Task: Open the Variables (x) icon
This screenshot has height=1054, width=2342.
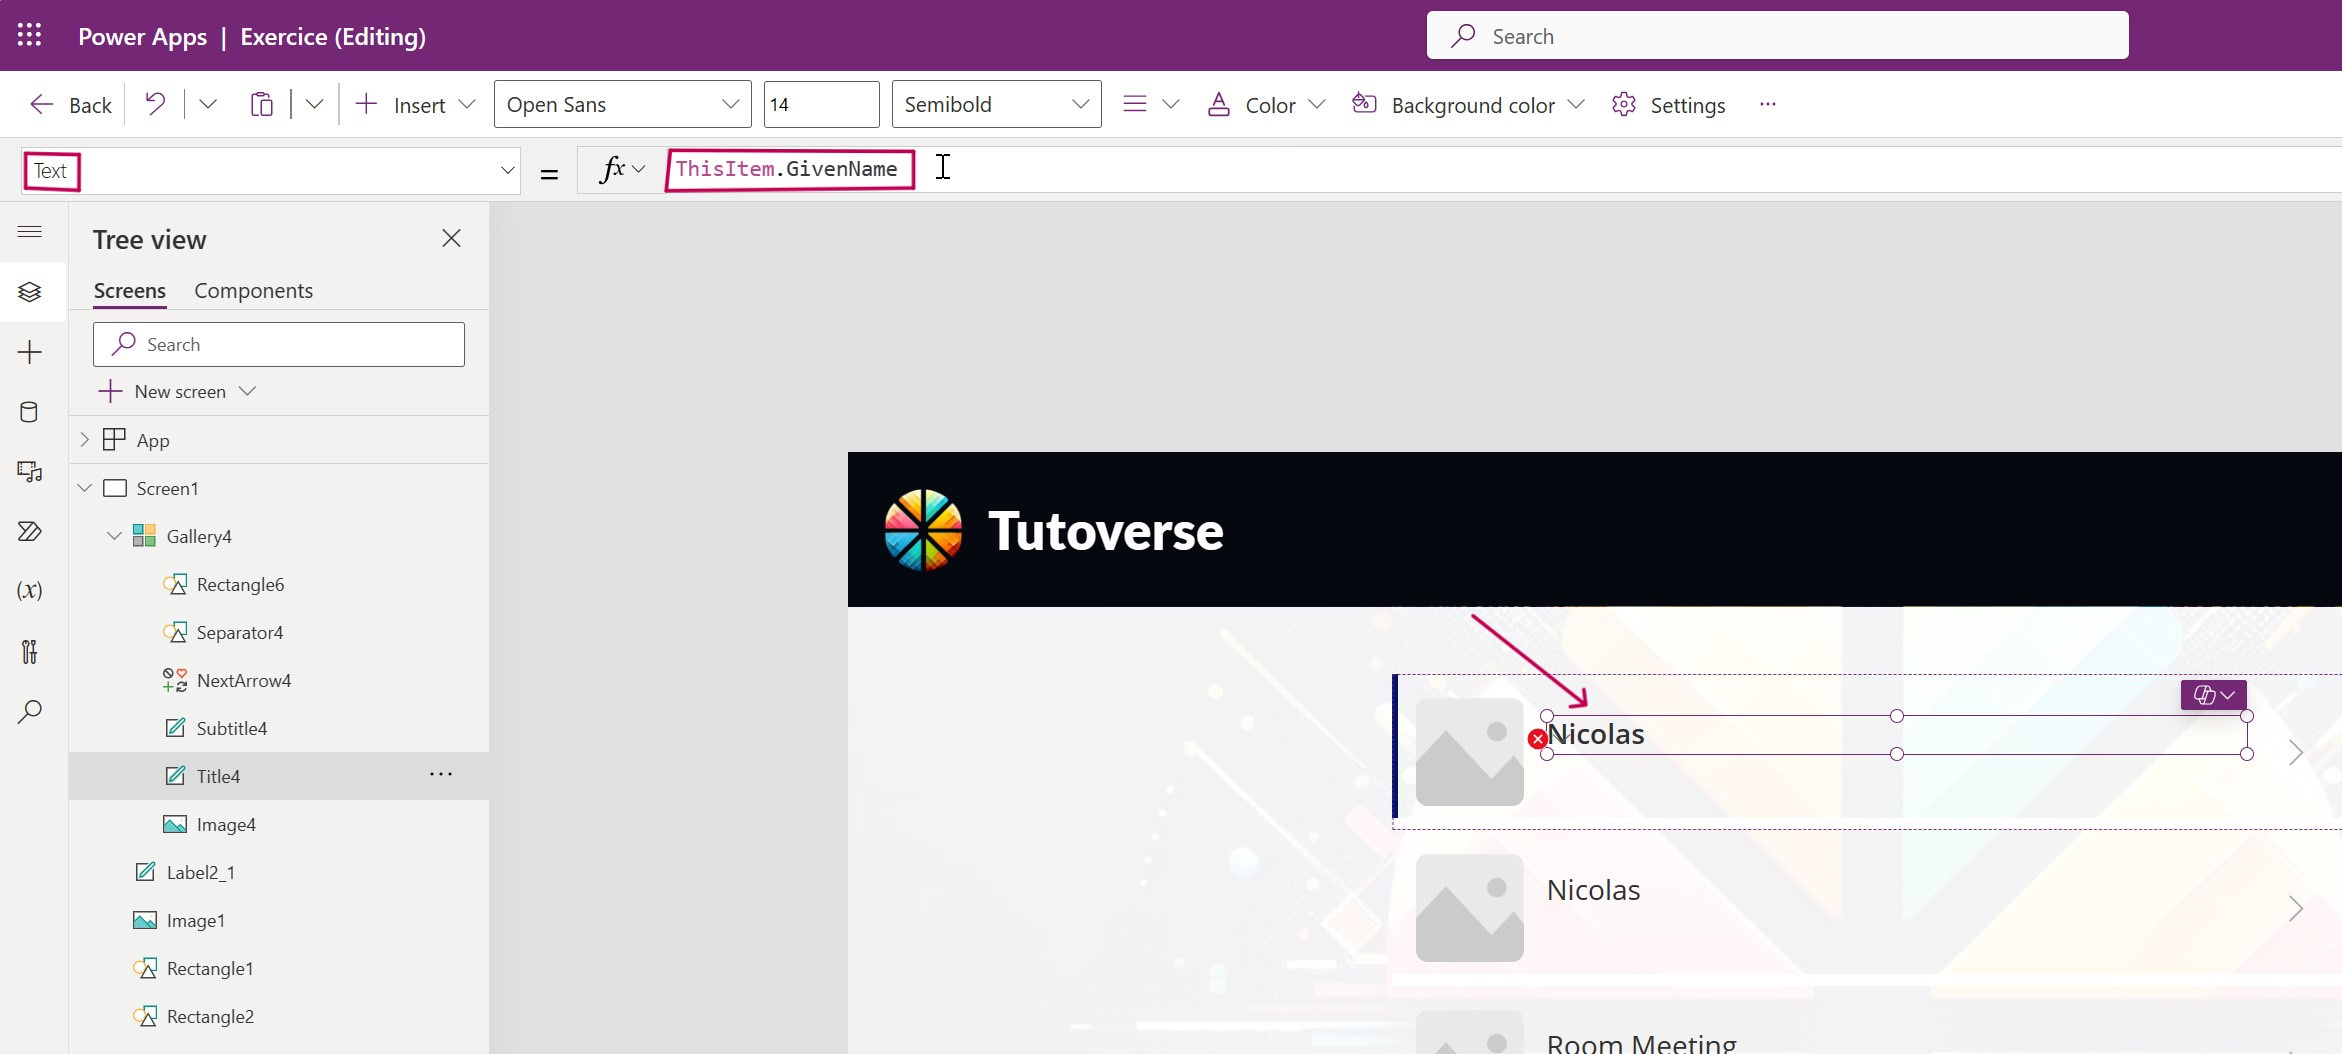Action: click(30, 590)
